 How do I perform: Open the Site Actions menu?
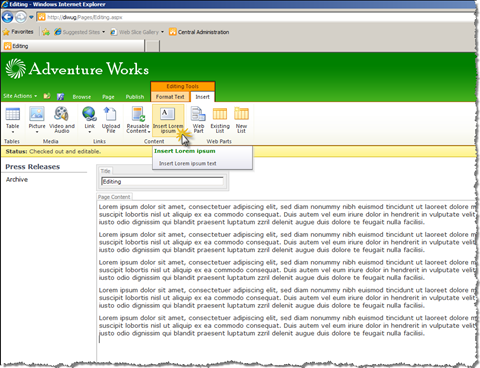click(20, 96)
